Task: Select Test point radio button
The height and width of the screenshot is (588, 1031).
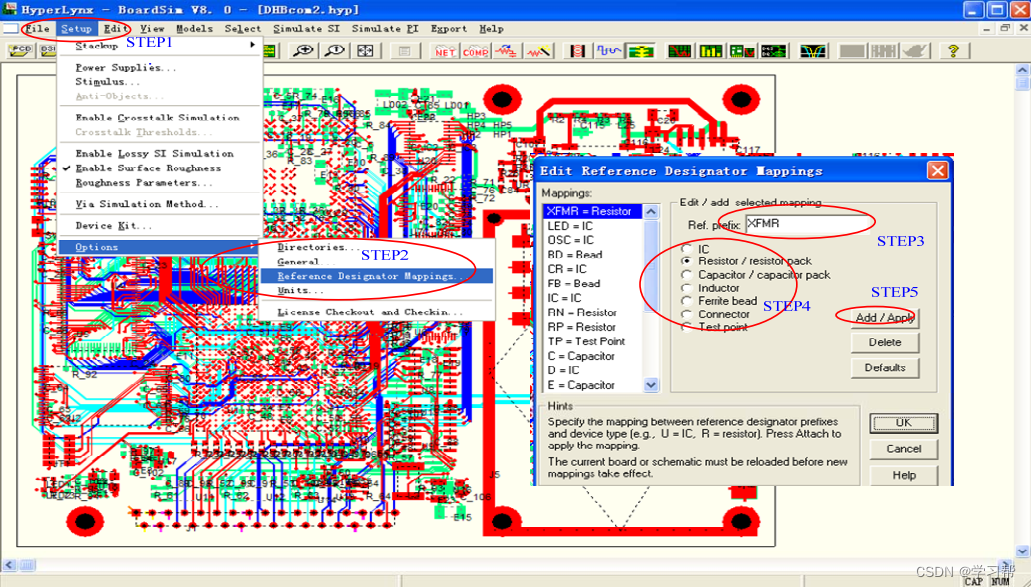Action: 686,327
